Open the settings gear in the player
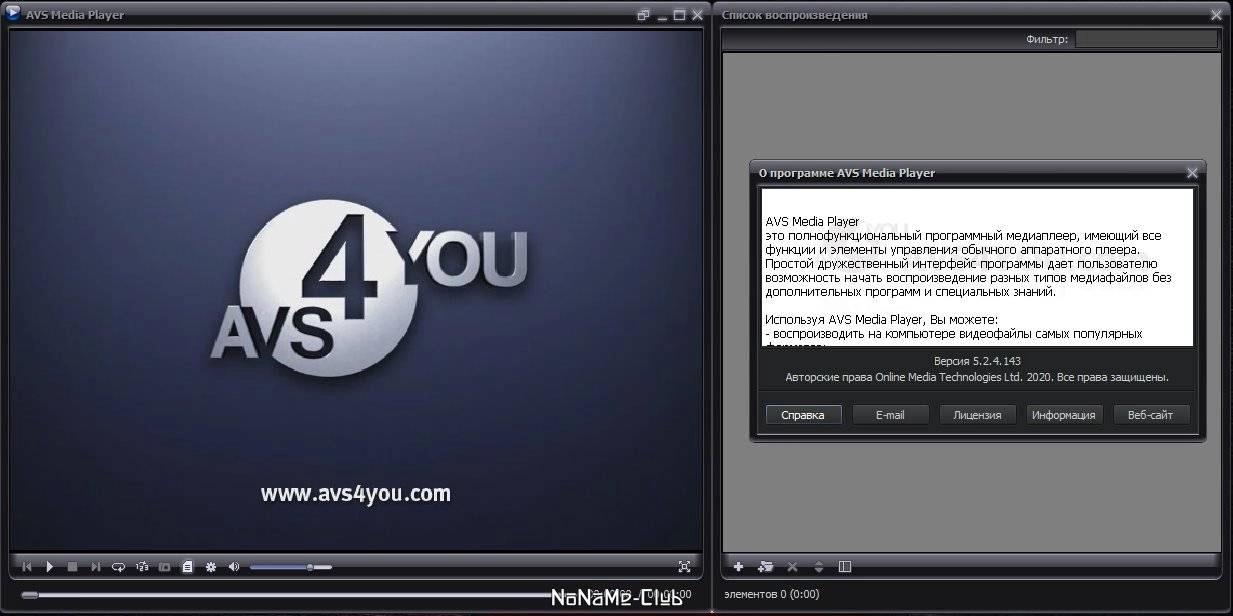This screenshot has height=616, width=1233. click(x=211, y=567)
